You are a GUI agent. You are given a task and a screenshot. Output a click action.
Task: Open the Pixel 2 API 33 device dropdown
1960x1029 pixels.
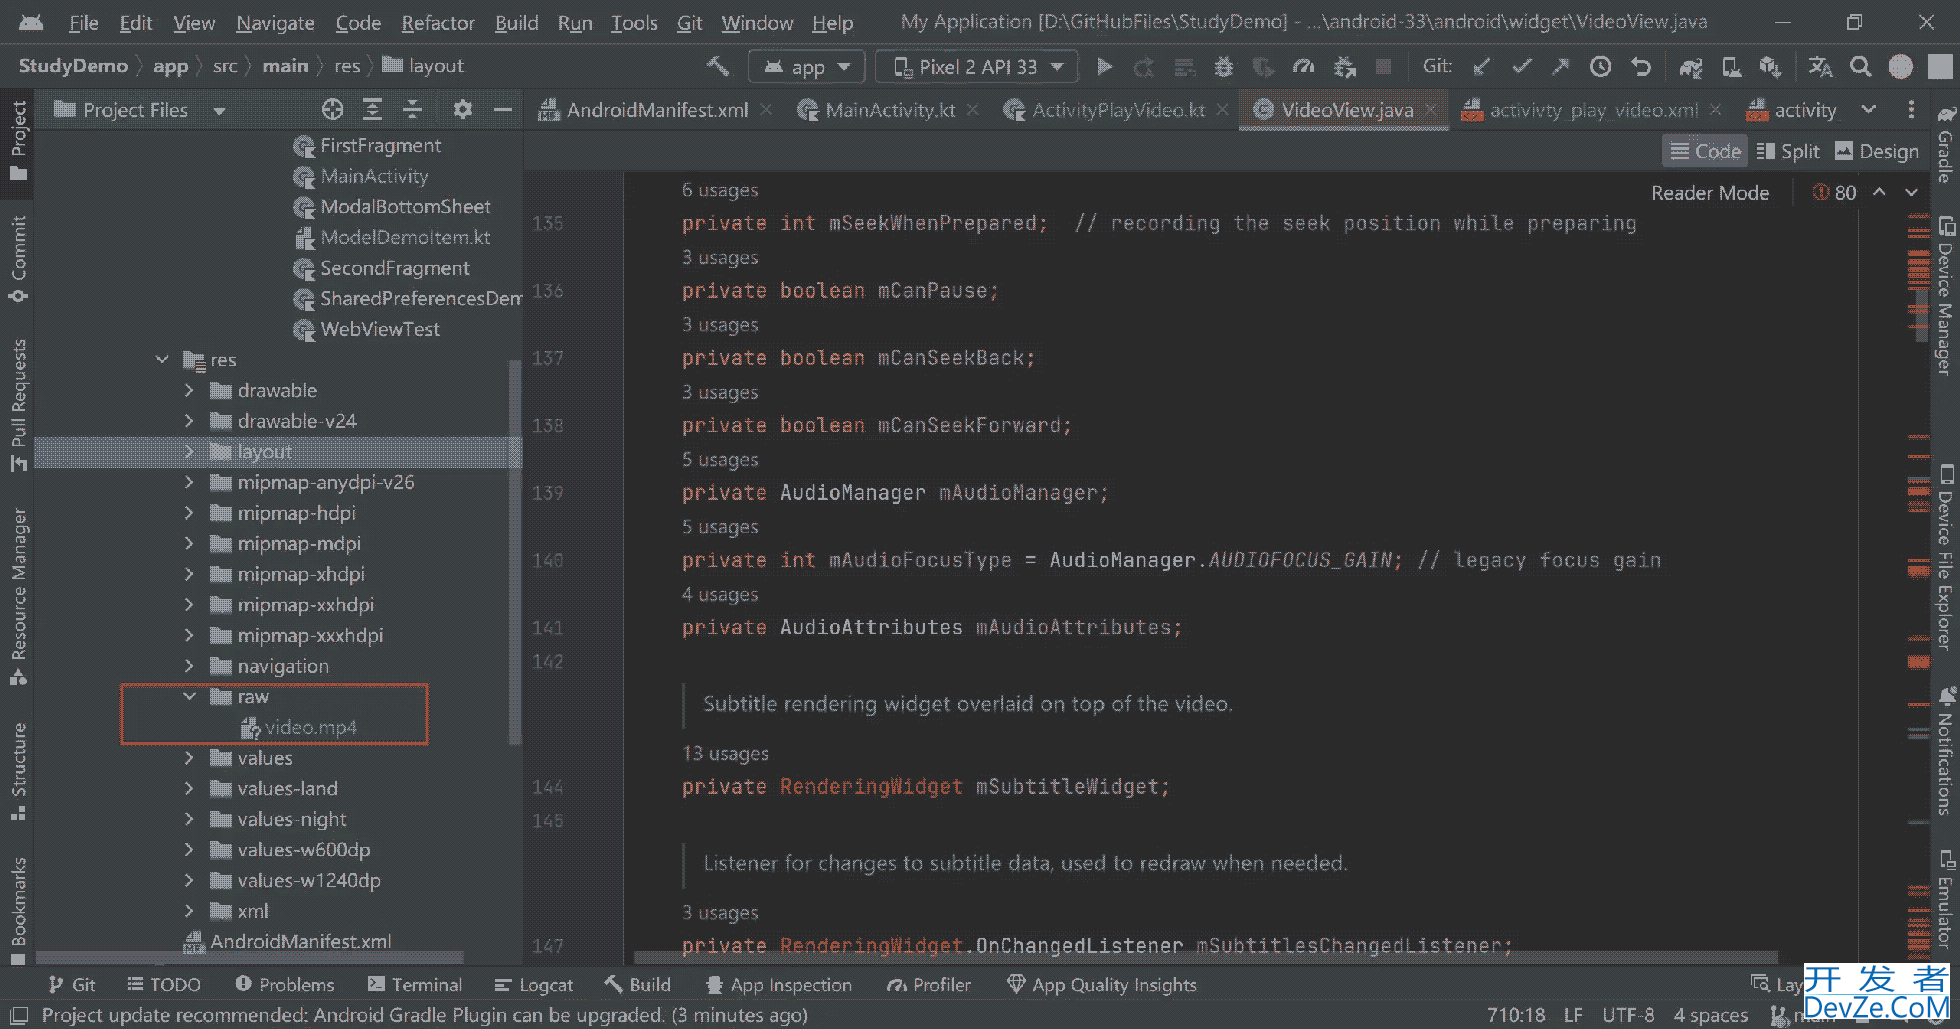pos(976,67)
